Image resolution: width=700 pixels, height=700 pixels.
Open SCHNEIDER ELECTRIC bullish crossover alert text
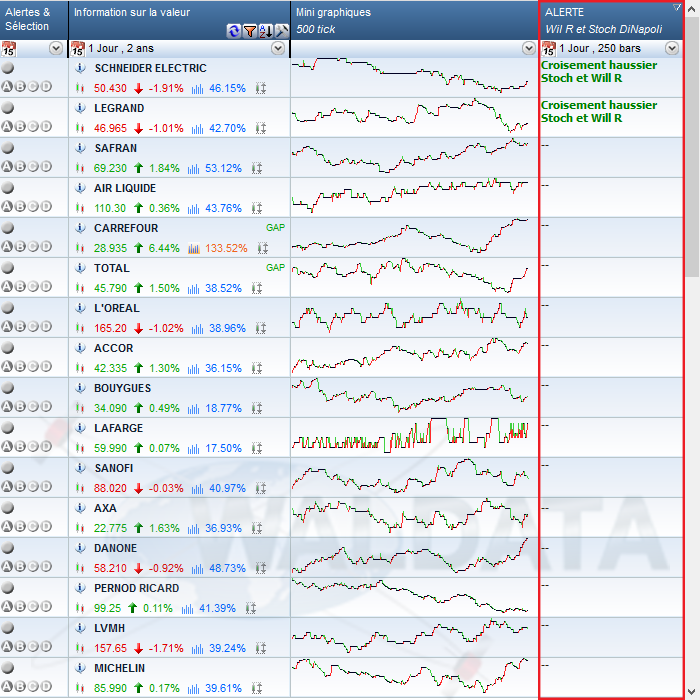pos(599,71)
